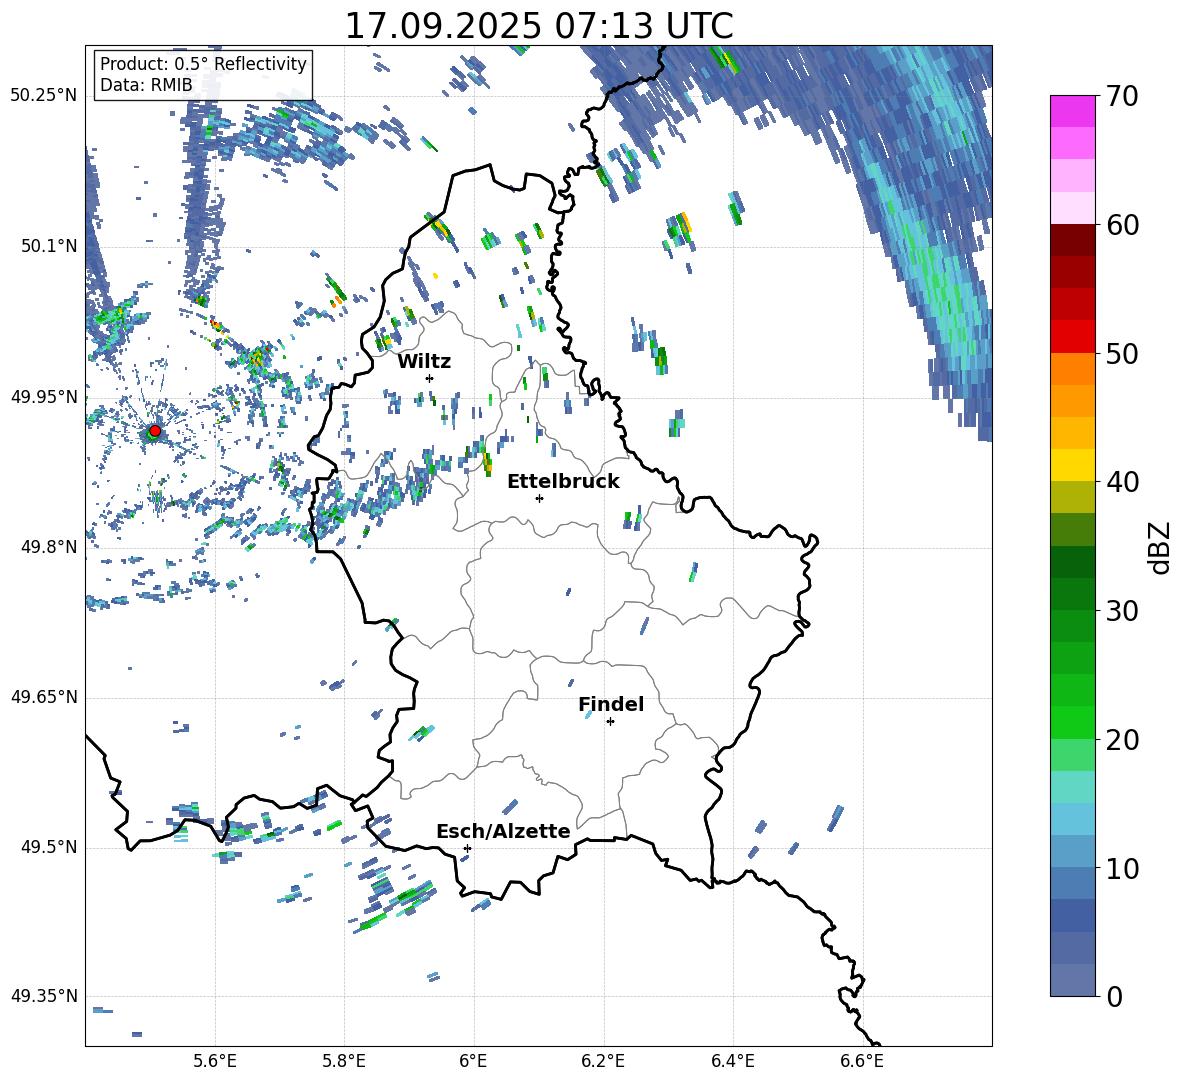Screen dimensions: 1184x1081
Task: Click the 49.8°N latitude label
Action: coord(49,547)
